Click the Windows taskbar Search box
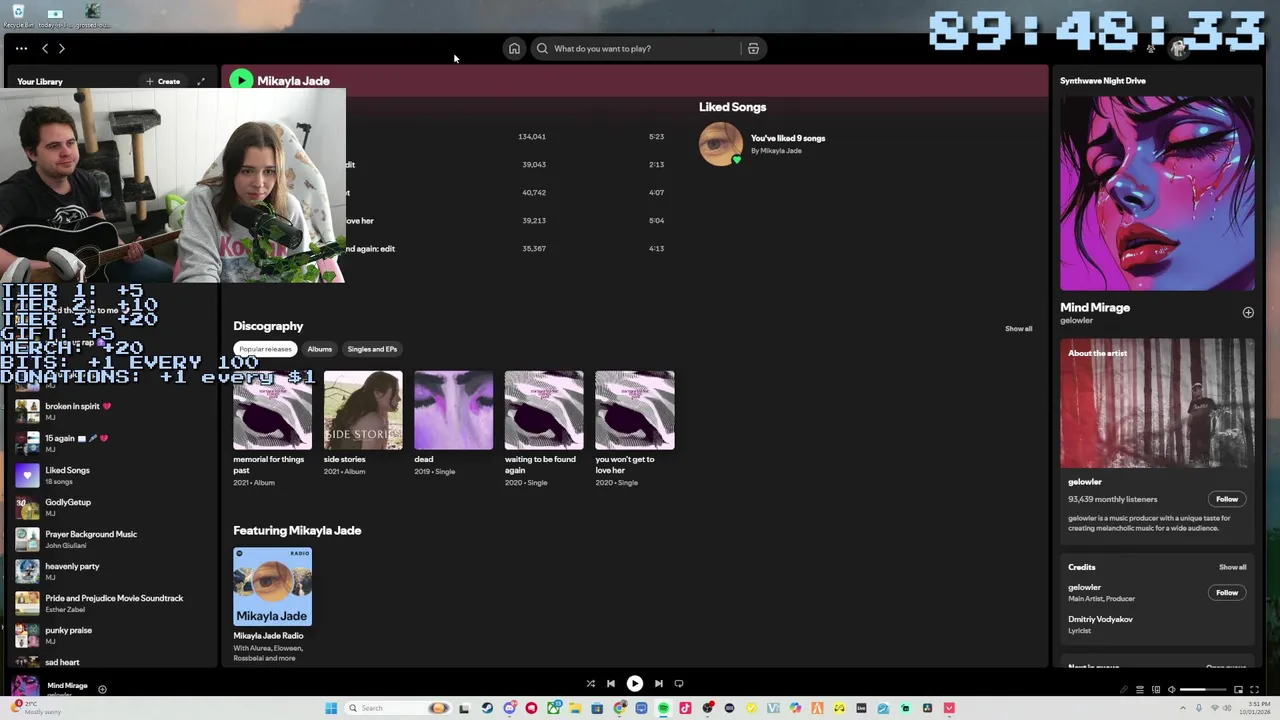Image resolution: width=1280 pixels, height=720 pixels. tap(397, 708)
